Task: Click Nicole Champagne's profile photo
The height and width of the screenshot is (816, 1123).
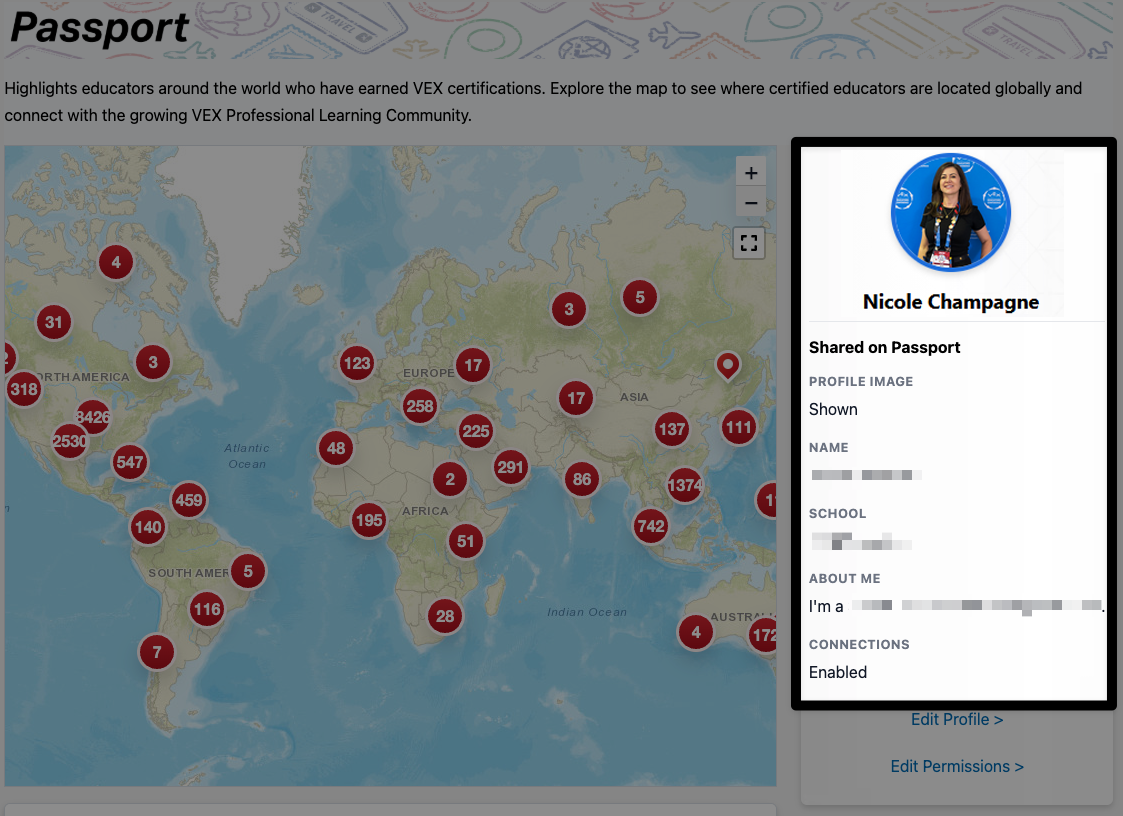Action: tap(950, 212)
